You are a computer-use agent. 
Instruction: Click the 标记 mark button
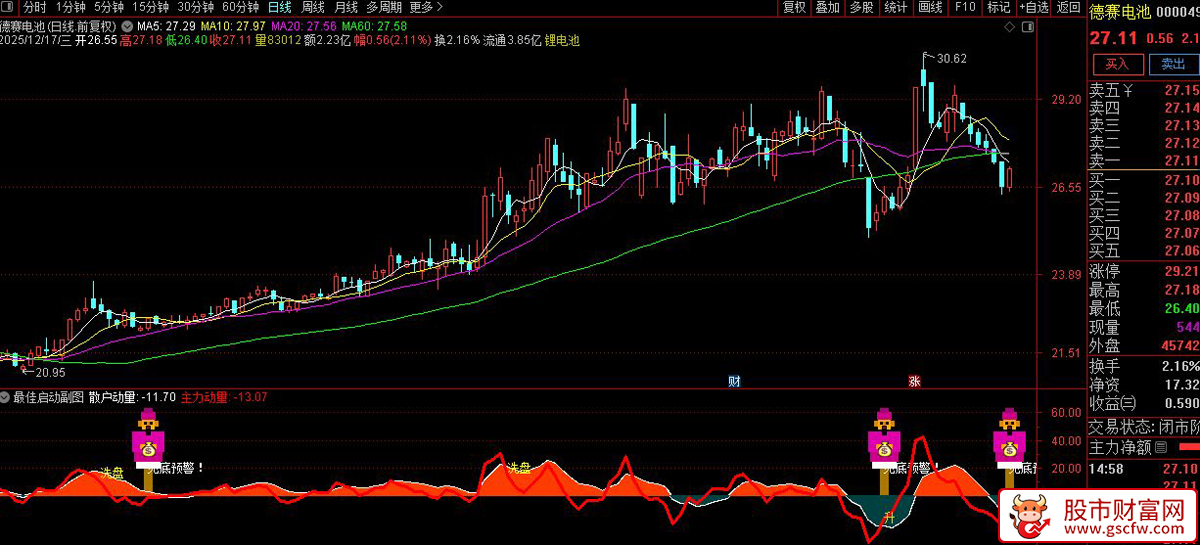(998, 7)
